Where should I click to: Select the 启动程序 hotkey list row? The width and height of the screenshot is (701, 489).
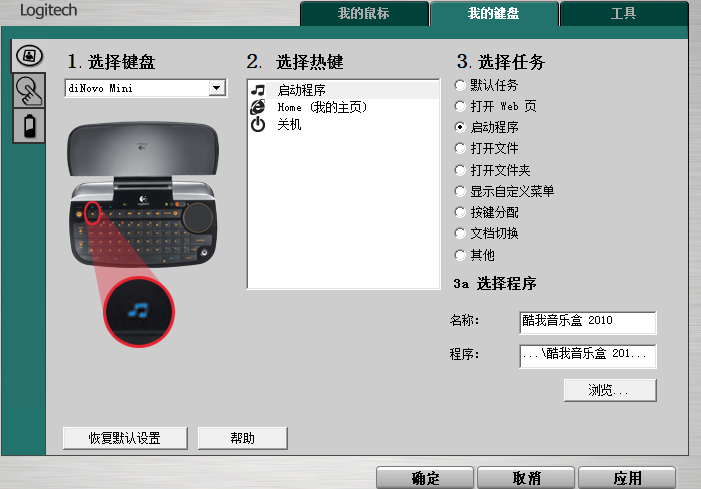point(343,90)
